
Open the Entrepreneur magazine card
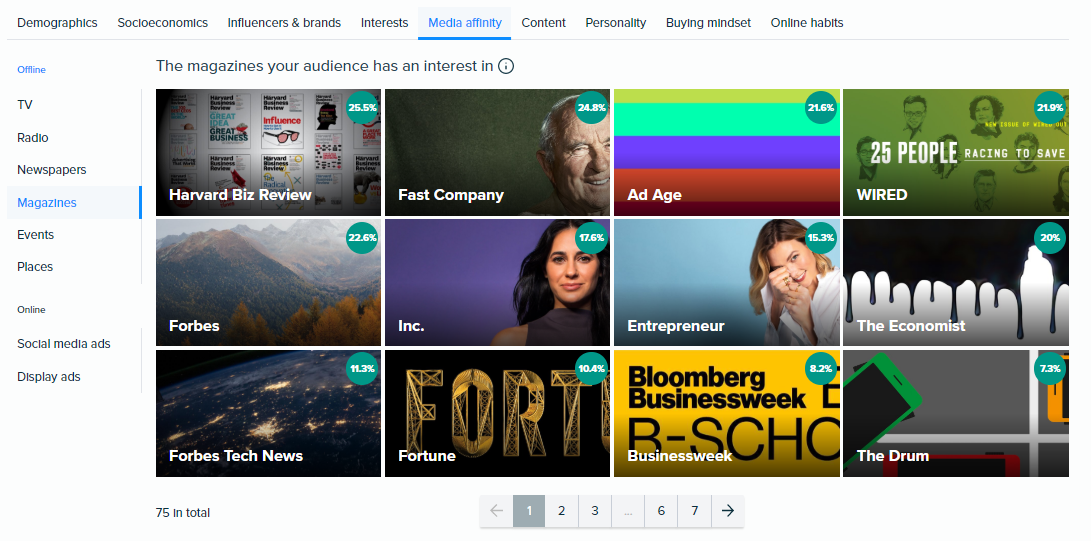point(726,282)
